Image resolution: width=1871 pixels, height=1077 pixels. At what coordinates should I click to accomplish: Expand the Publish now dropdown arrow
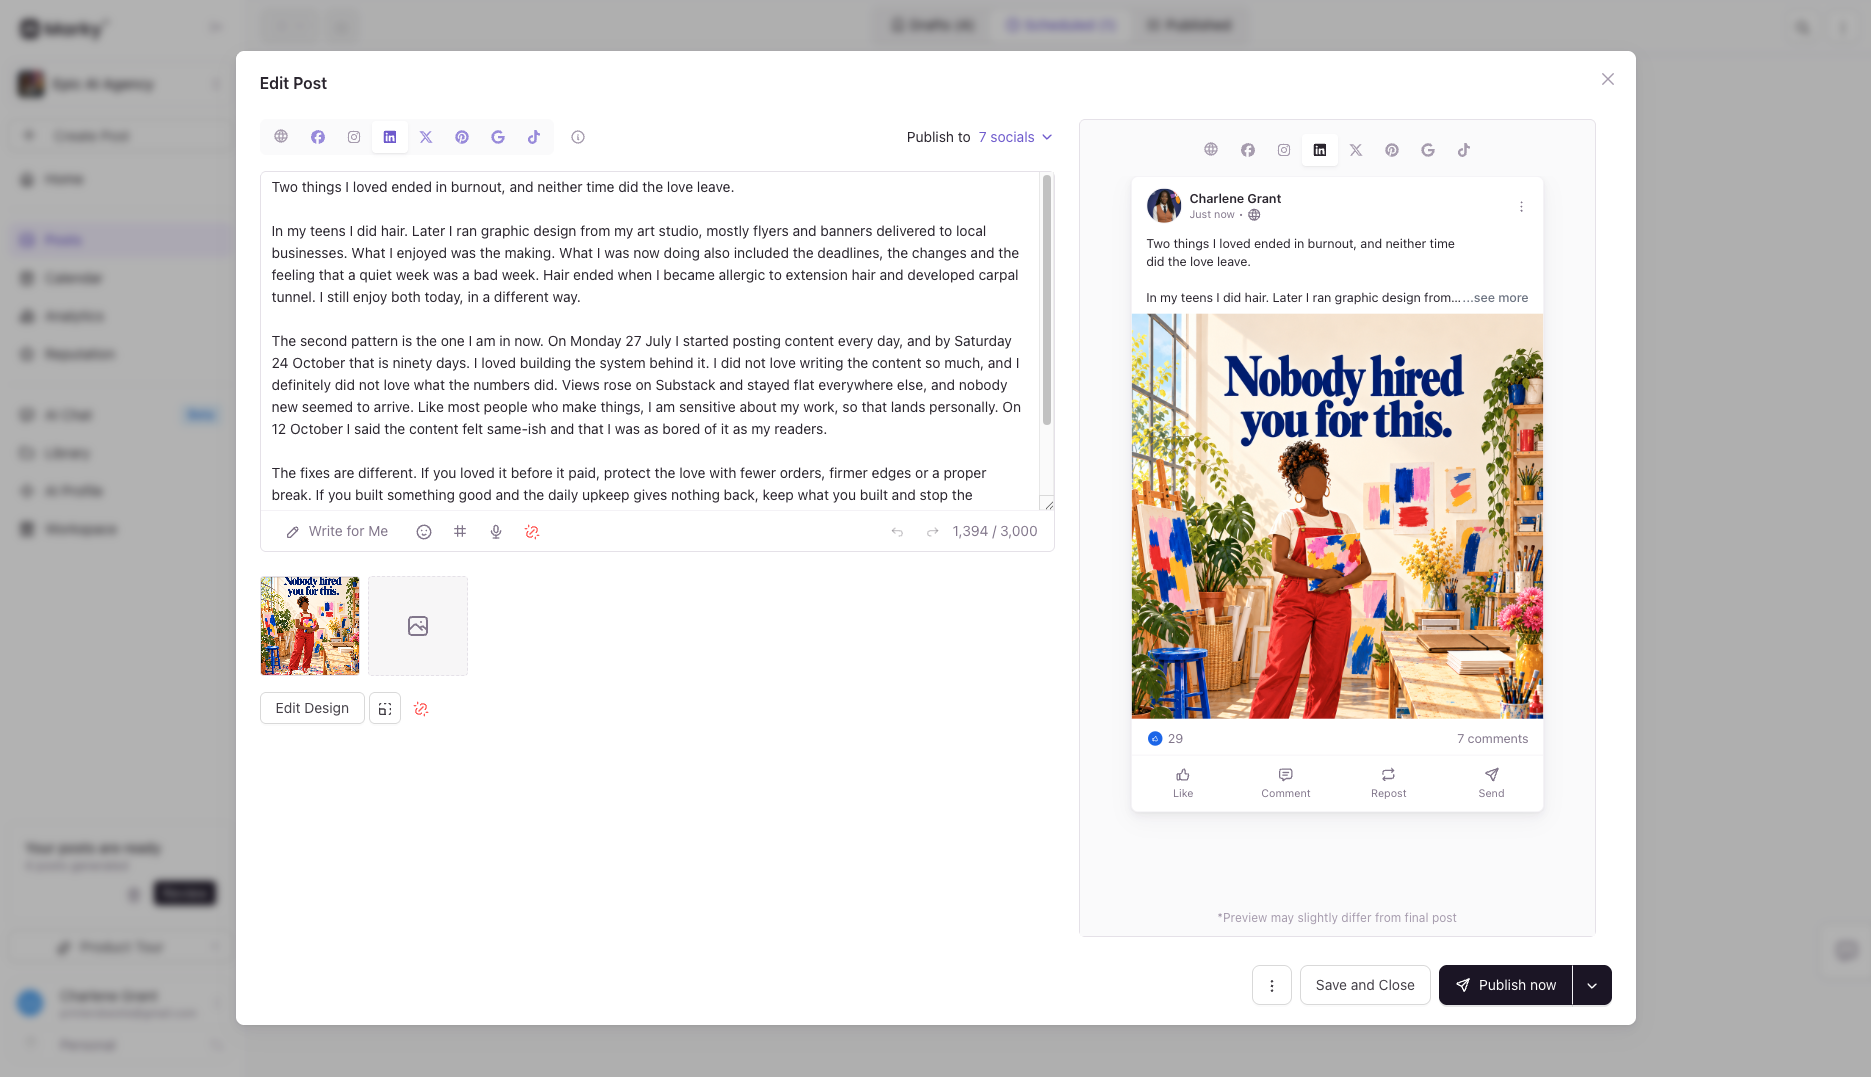[1592, 985]
